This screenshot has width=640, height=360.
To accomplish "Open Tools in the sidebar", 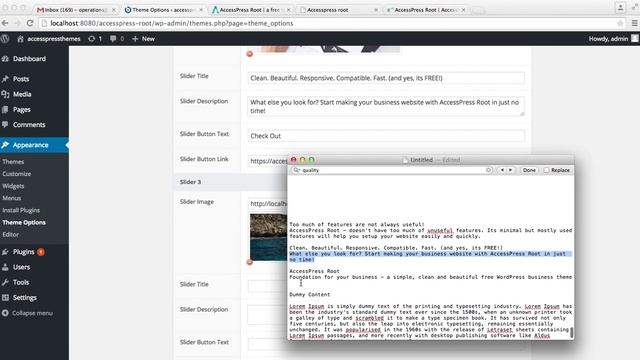I will click(x=21, y=282).
